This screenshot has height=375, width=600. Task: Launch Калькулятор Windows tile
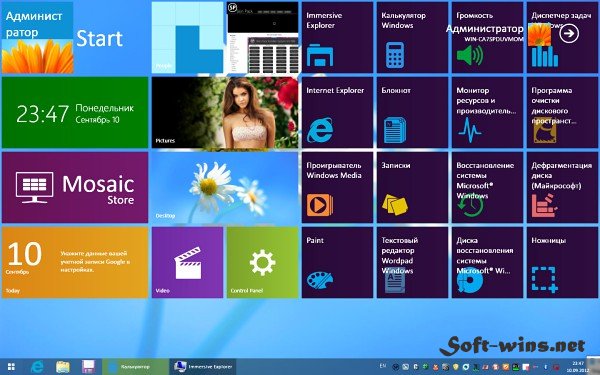click(x=412, y=37)
